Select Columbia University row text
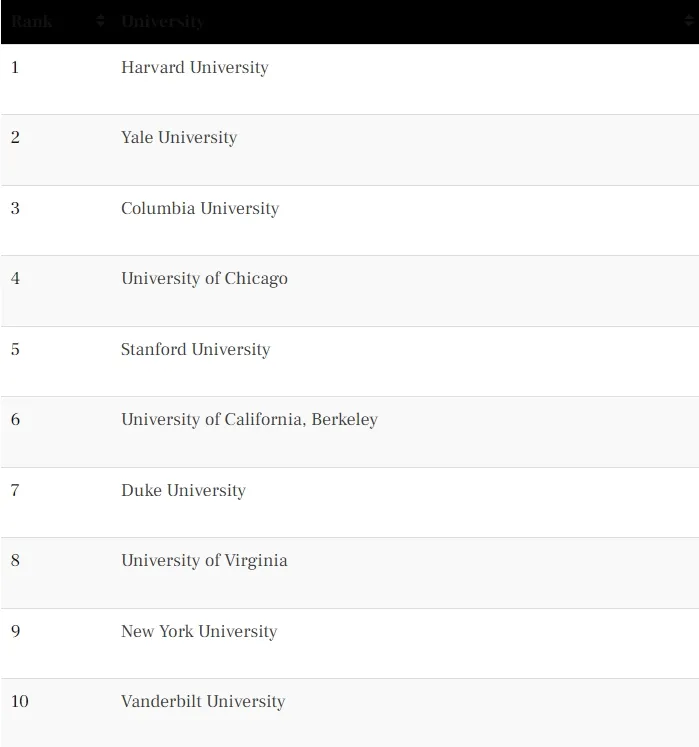 point(200,208)
